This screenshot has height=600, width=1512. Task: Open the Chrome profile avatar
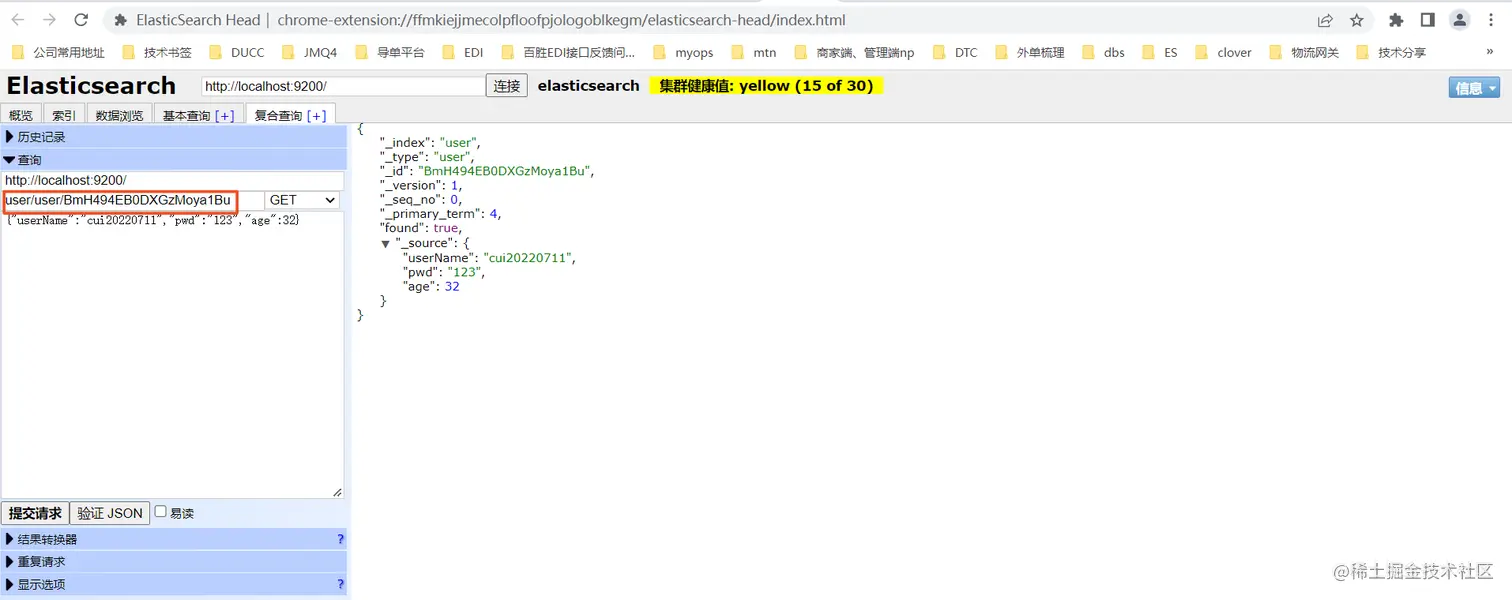click(x=1460, y=20)
